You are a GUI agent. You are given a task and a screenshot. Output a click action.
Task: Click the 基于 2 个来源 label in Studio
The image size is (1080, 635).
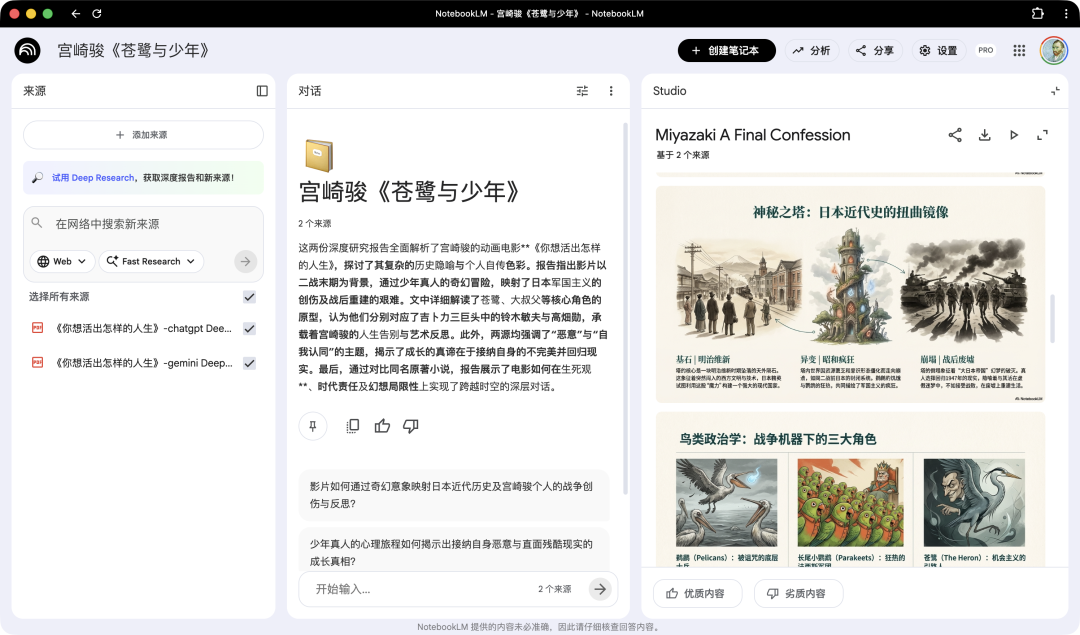pyautogui.click(x=683, y=155)
